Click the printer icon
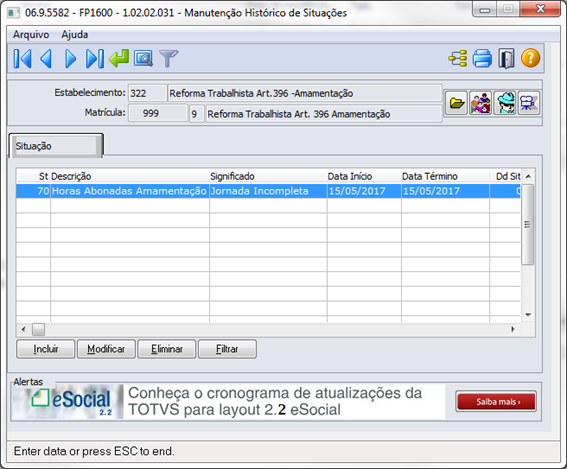567x469 pixels. click(482, 58)
